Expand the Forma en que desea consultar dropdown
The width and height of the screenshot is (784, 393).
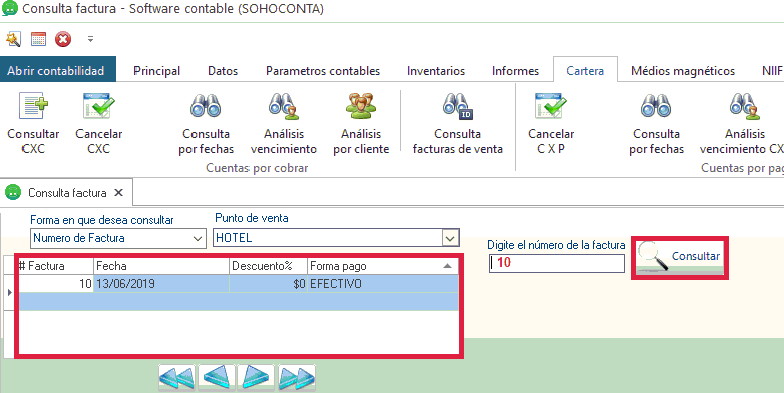[x=198, y=239]
